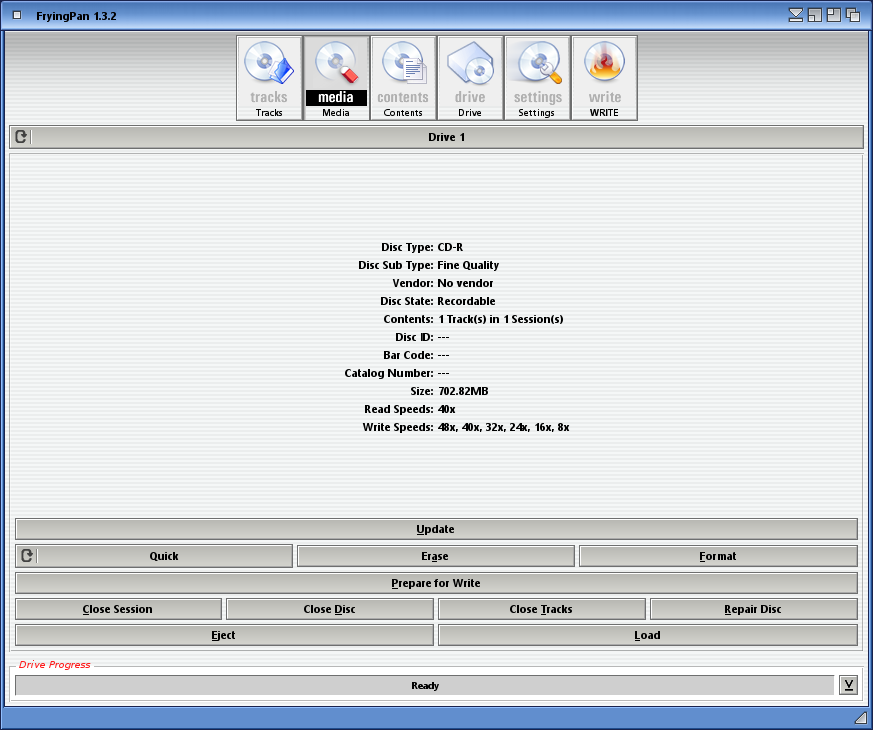Expand the drive progress details arrow
The image size is (873, 730).
click(x=848, y=685)
